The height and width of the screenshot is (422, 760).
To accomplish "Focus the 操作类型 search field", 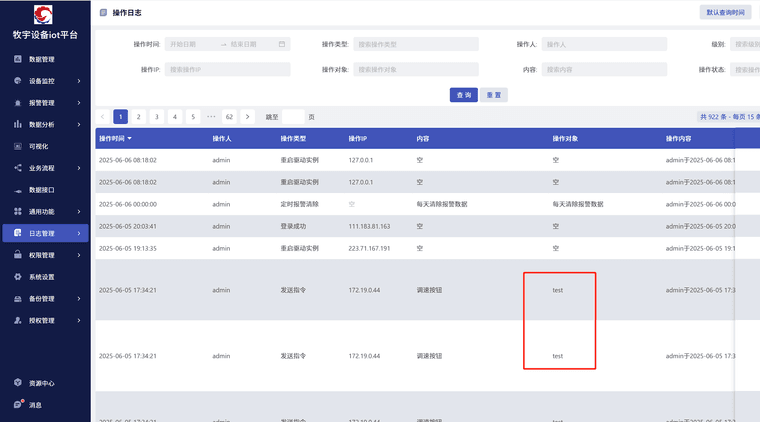I will coord(416,44).
